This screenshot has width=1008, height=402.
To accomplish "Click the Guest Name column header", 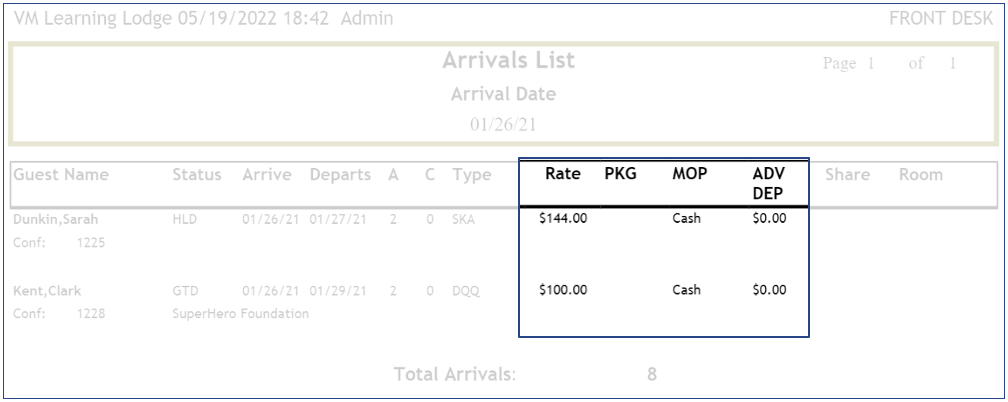I will point(62,175).
